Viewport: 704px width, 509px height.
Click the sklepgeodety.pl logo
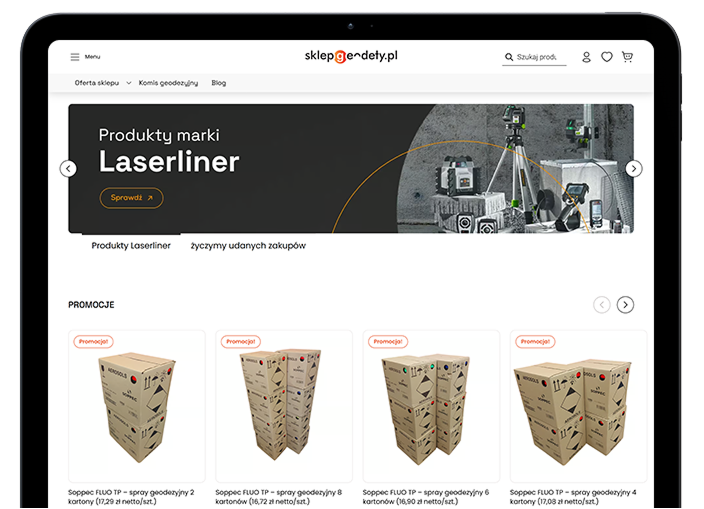click(351, 56)
